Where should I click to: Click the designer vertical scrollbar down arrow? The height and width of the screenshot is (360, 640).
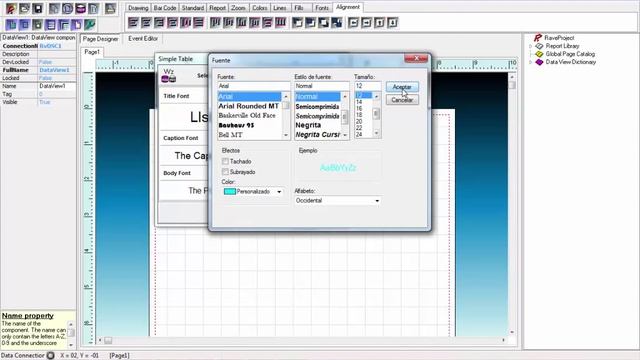[x=512, y=332]
